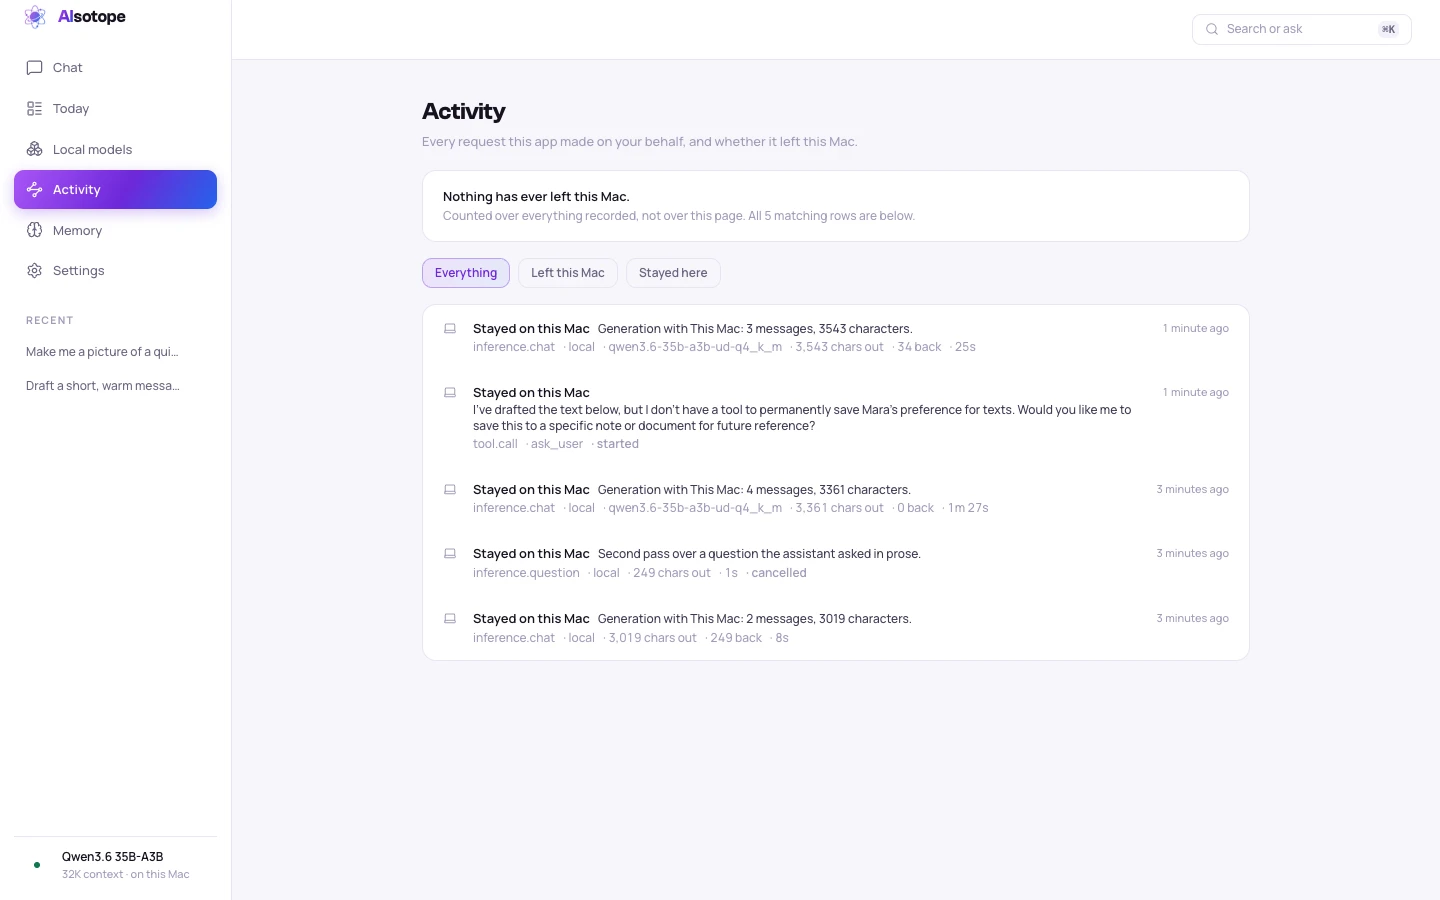Click the laptop icon on the 3543 characters row
Viewport: 1440px width, 900px height.
pyautogui.click(x=450, y=328)
